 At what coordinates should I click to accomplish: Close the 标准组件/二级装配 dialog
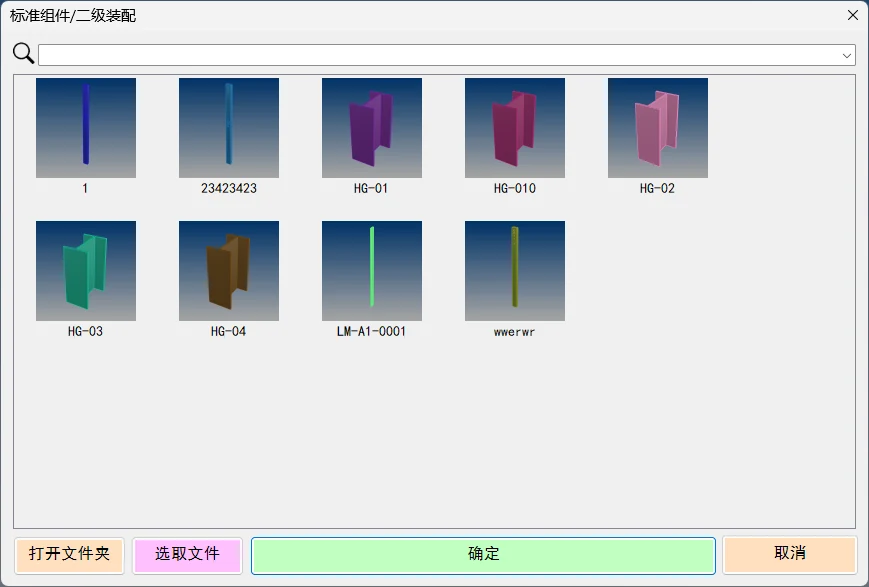point(853,16)
